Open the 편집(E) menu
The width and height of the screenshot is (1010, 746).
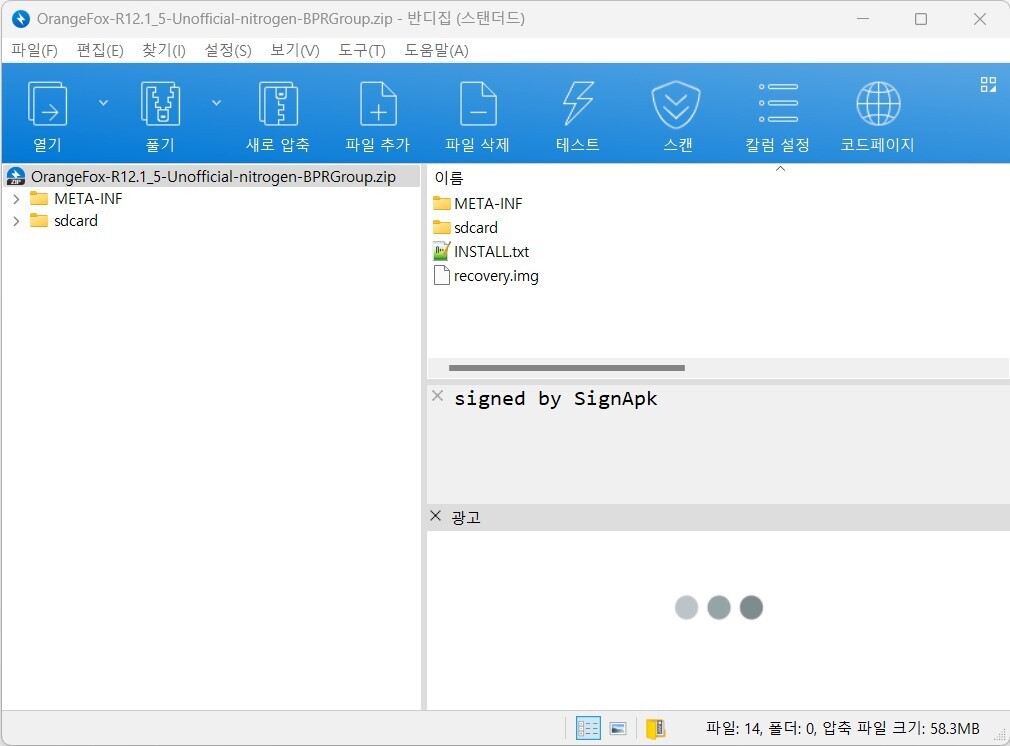pos(100,50)
